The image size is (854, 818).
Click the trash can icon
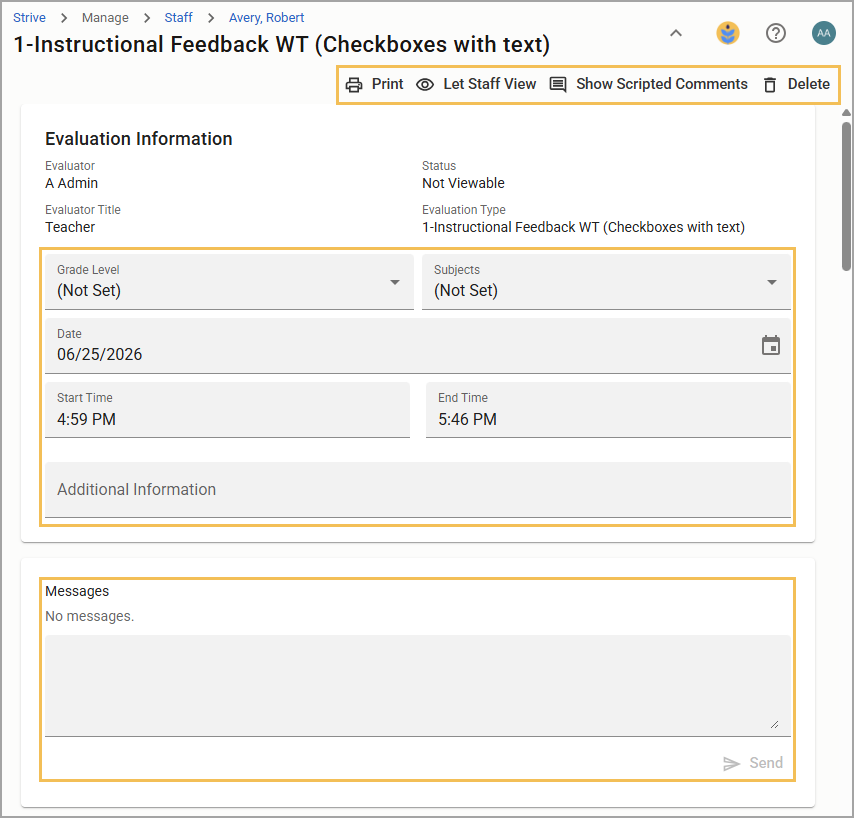770,84
